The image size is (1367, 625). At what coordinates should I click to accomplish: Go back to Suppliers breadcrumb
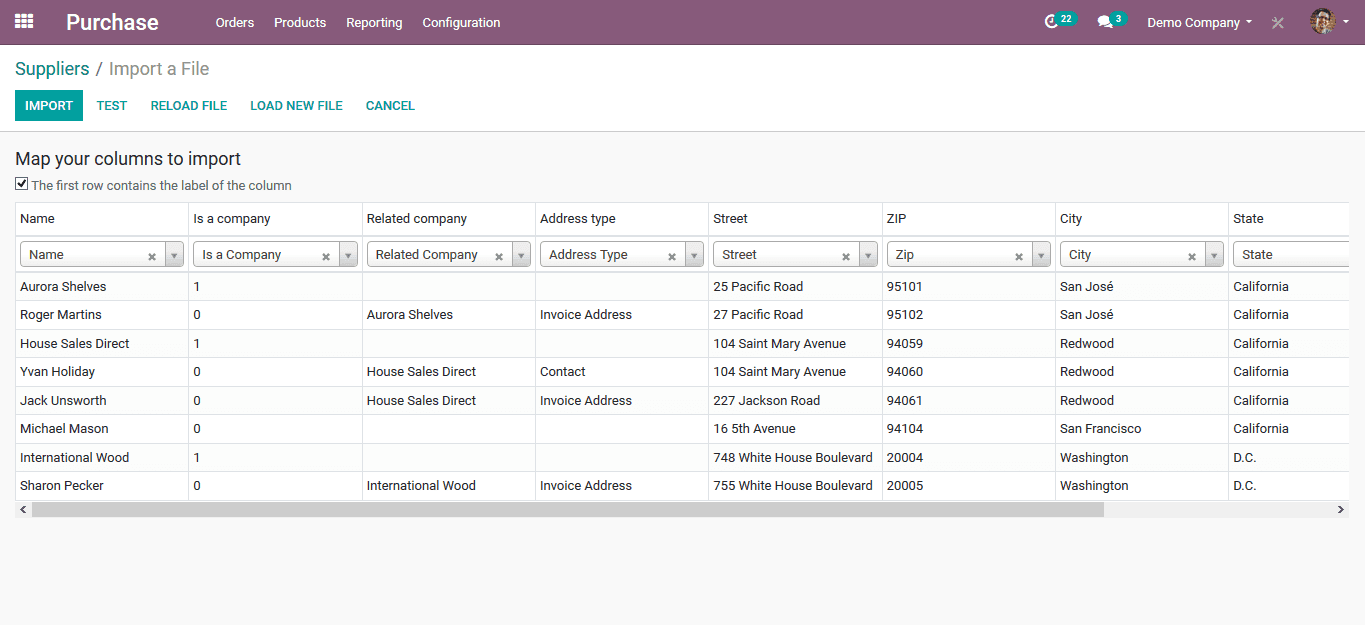coord(52,69)
